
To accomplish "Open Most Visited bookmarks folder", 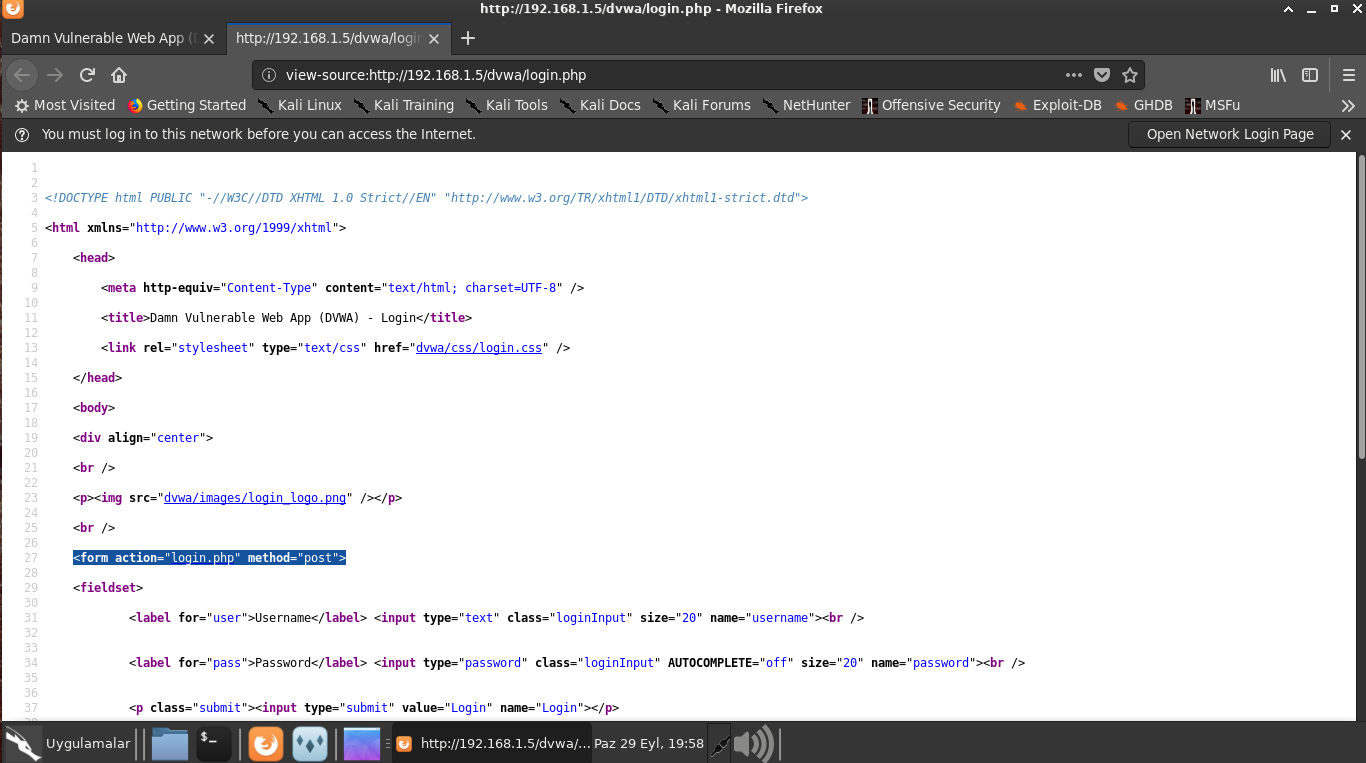I will pyautogui.click(x=65, y=105).
